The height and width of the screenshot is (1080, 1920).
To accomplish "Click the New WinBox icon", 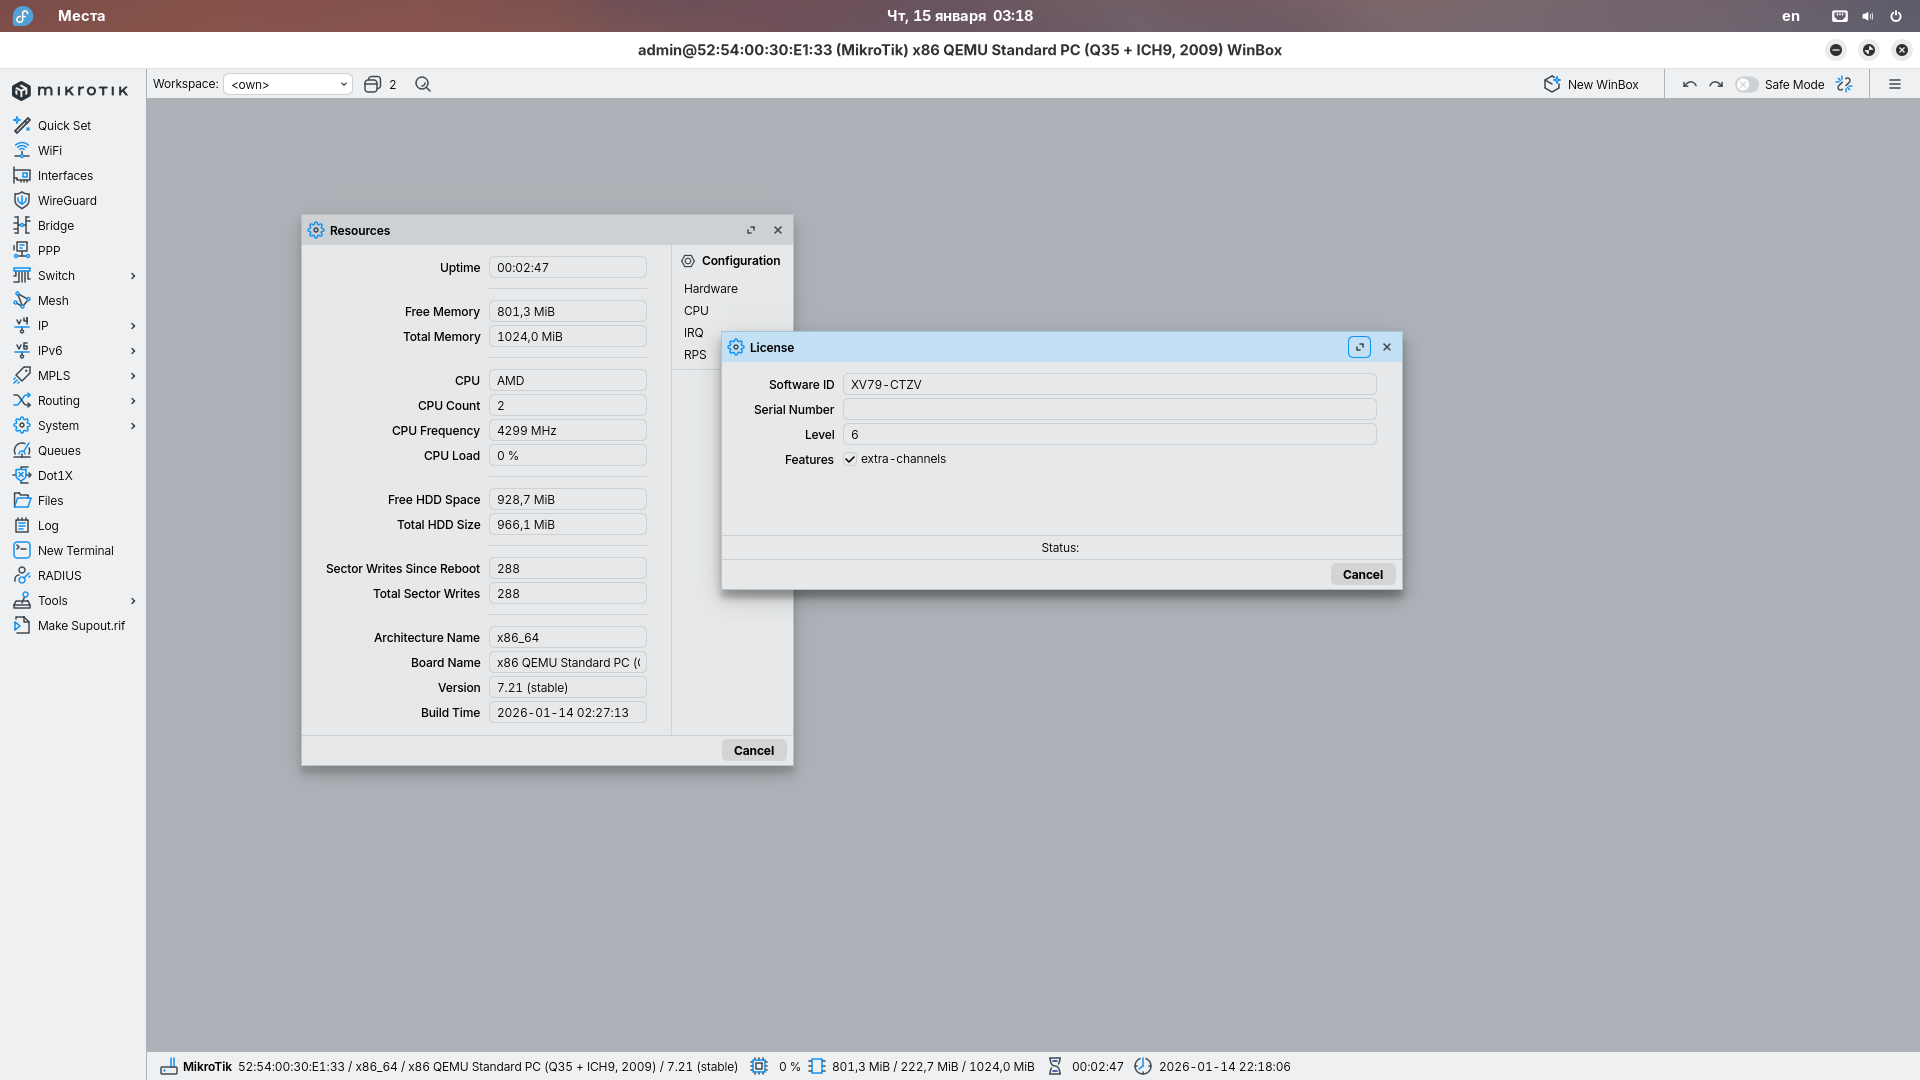I will click(1552, 84).
